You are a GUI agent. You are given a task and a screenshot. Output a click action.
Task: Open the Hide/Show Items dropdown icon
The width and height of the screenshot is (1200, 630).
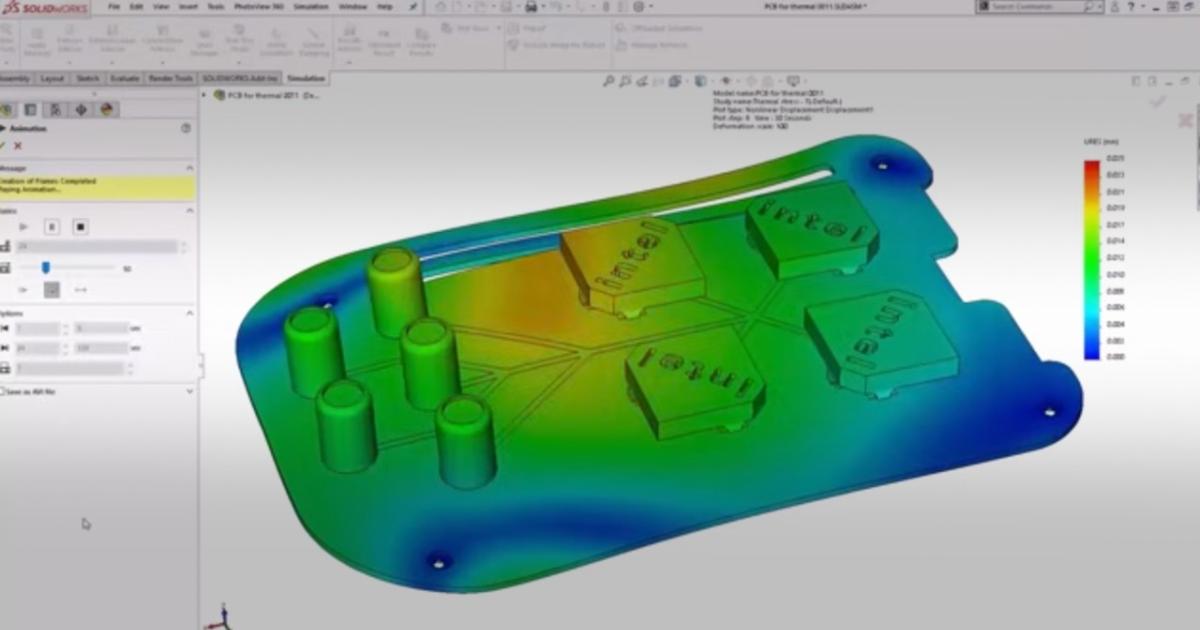click(x=727, y=81)
